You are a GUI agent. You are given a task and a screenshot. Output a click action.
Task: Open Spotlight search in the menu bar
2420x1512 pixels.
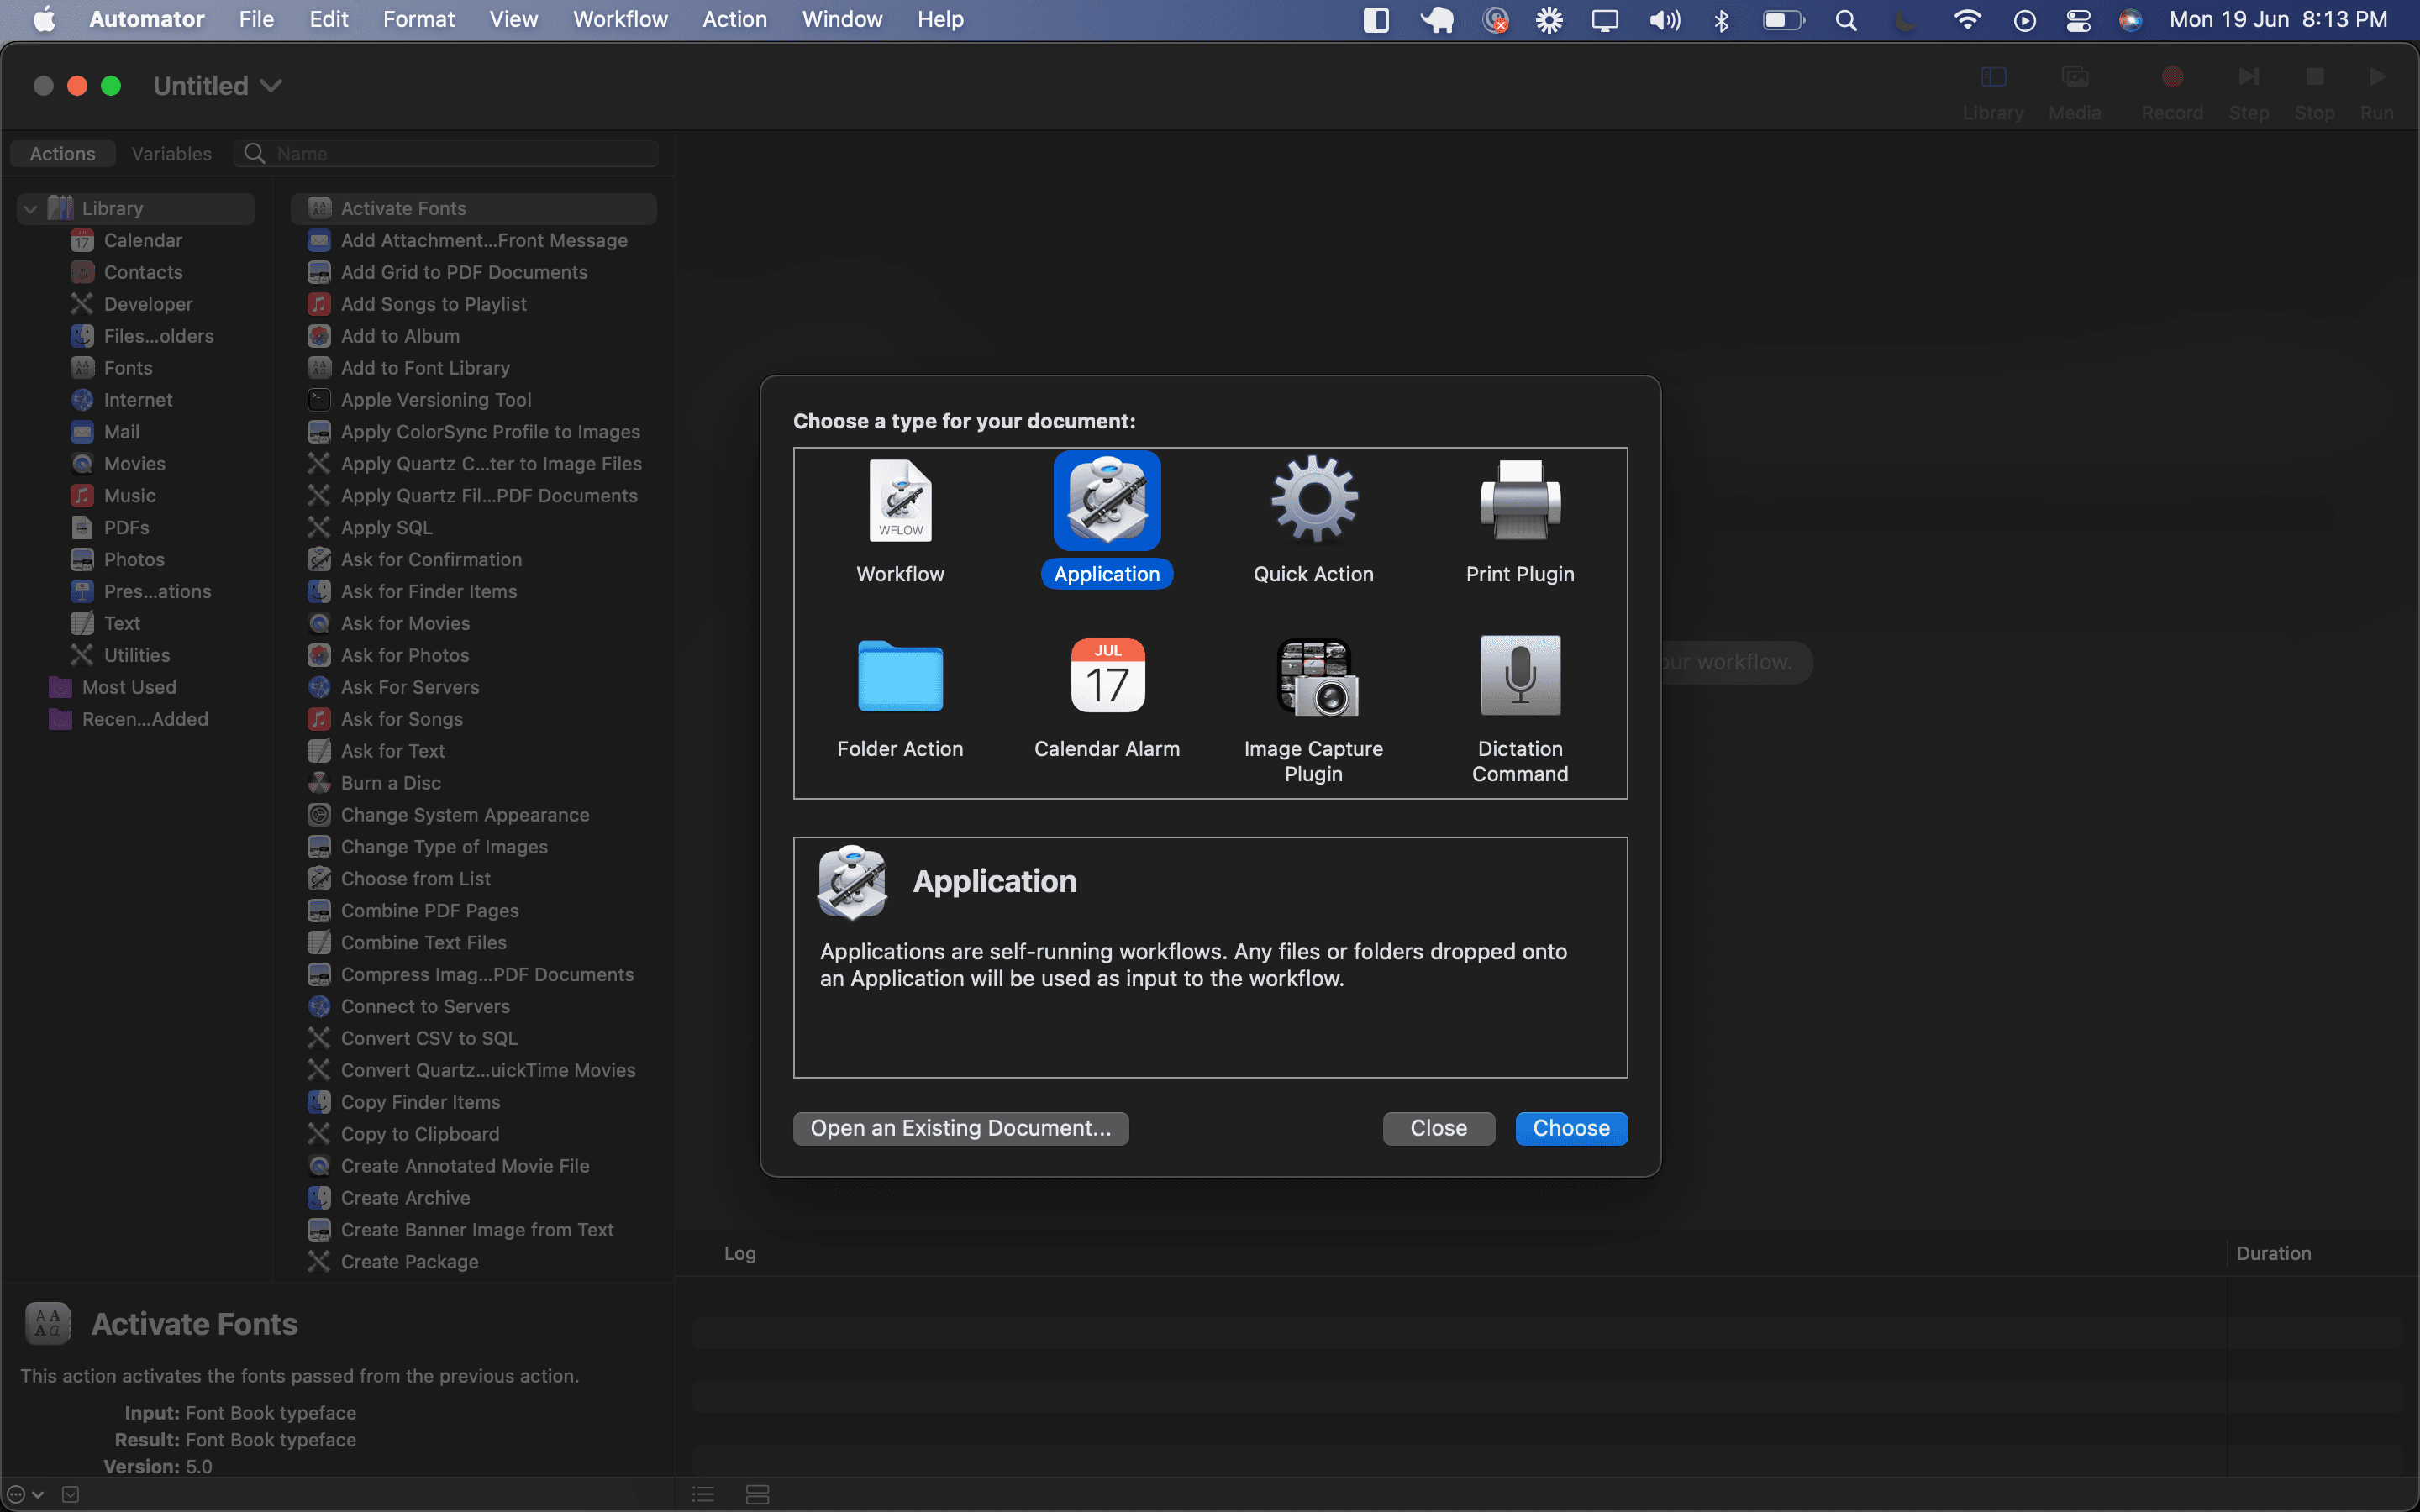pos(1846,20)
